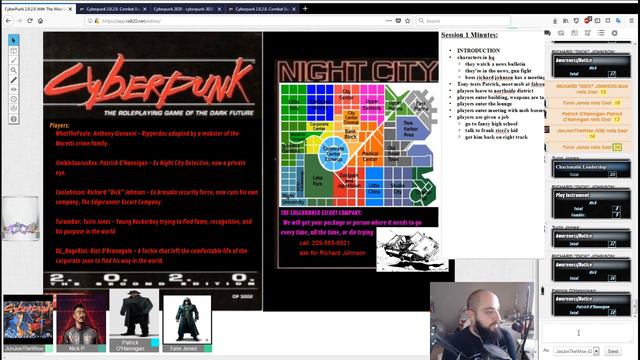640x360 pixels.
Task: Open the Firefox hamburger menu
Action: (x=631, y=21)
